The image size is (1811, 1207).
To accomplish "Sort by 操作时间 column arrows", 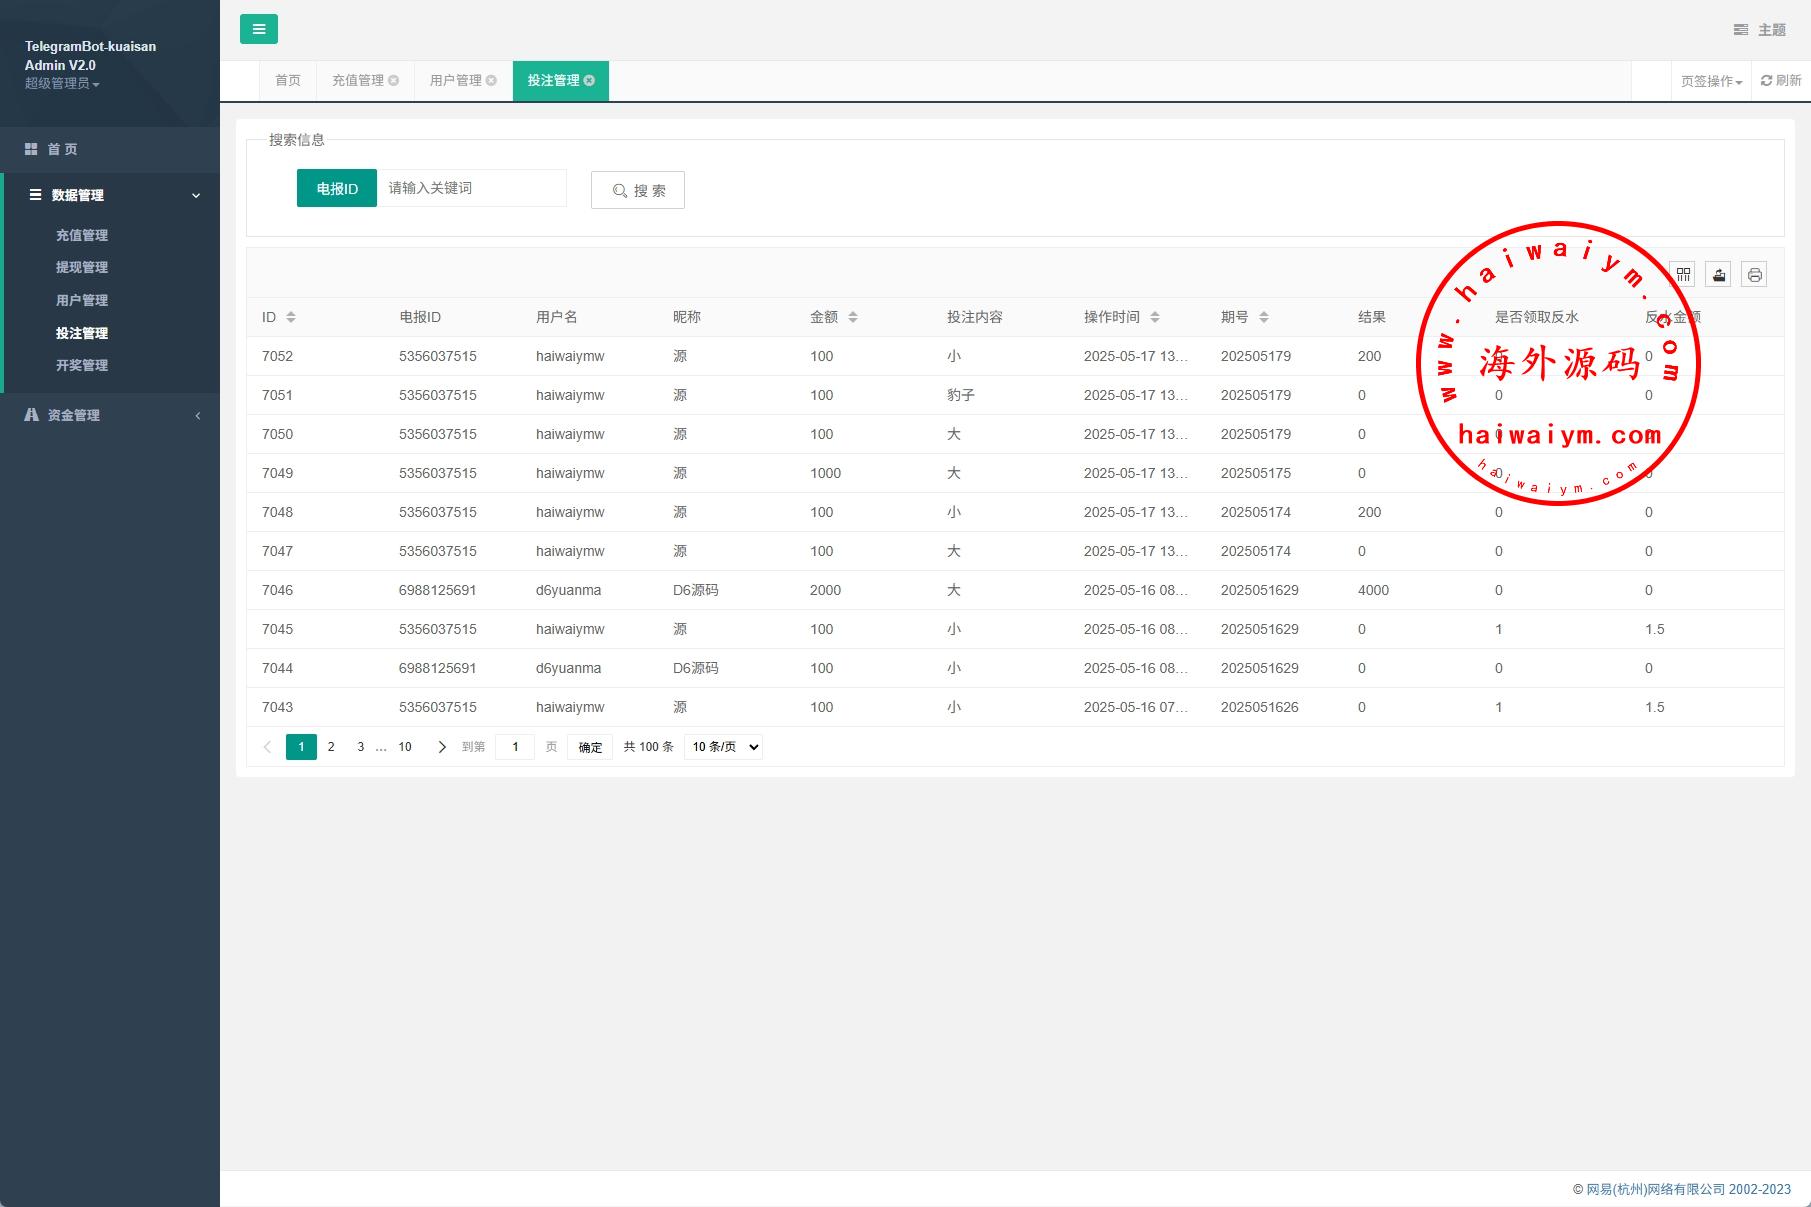I will coord(1155,317).
